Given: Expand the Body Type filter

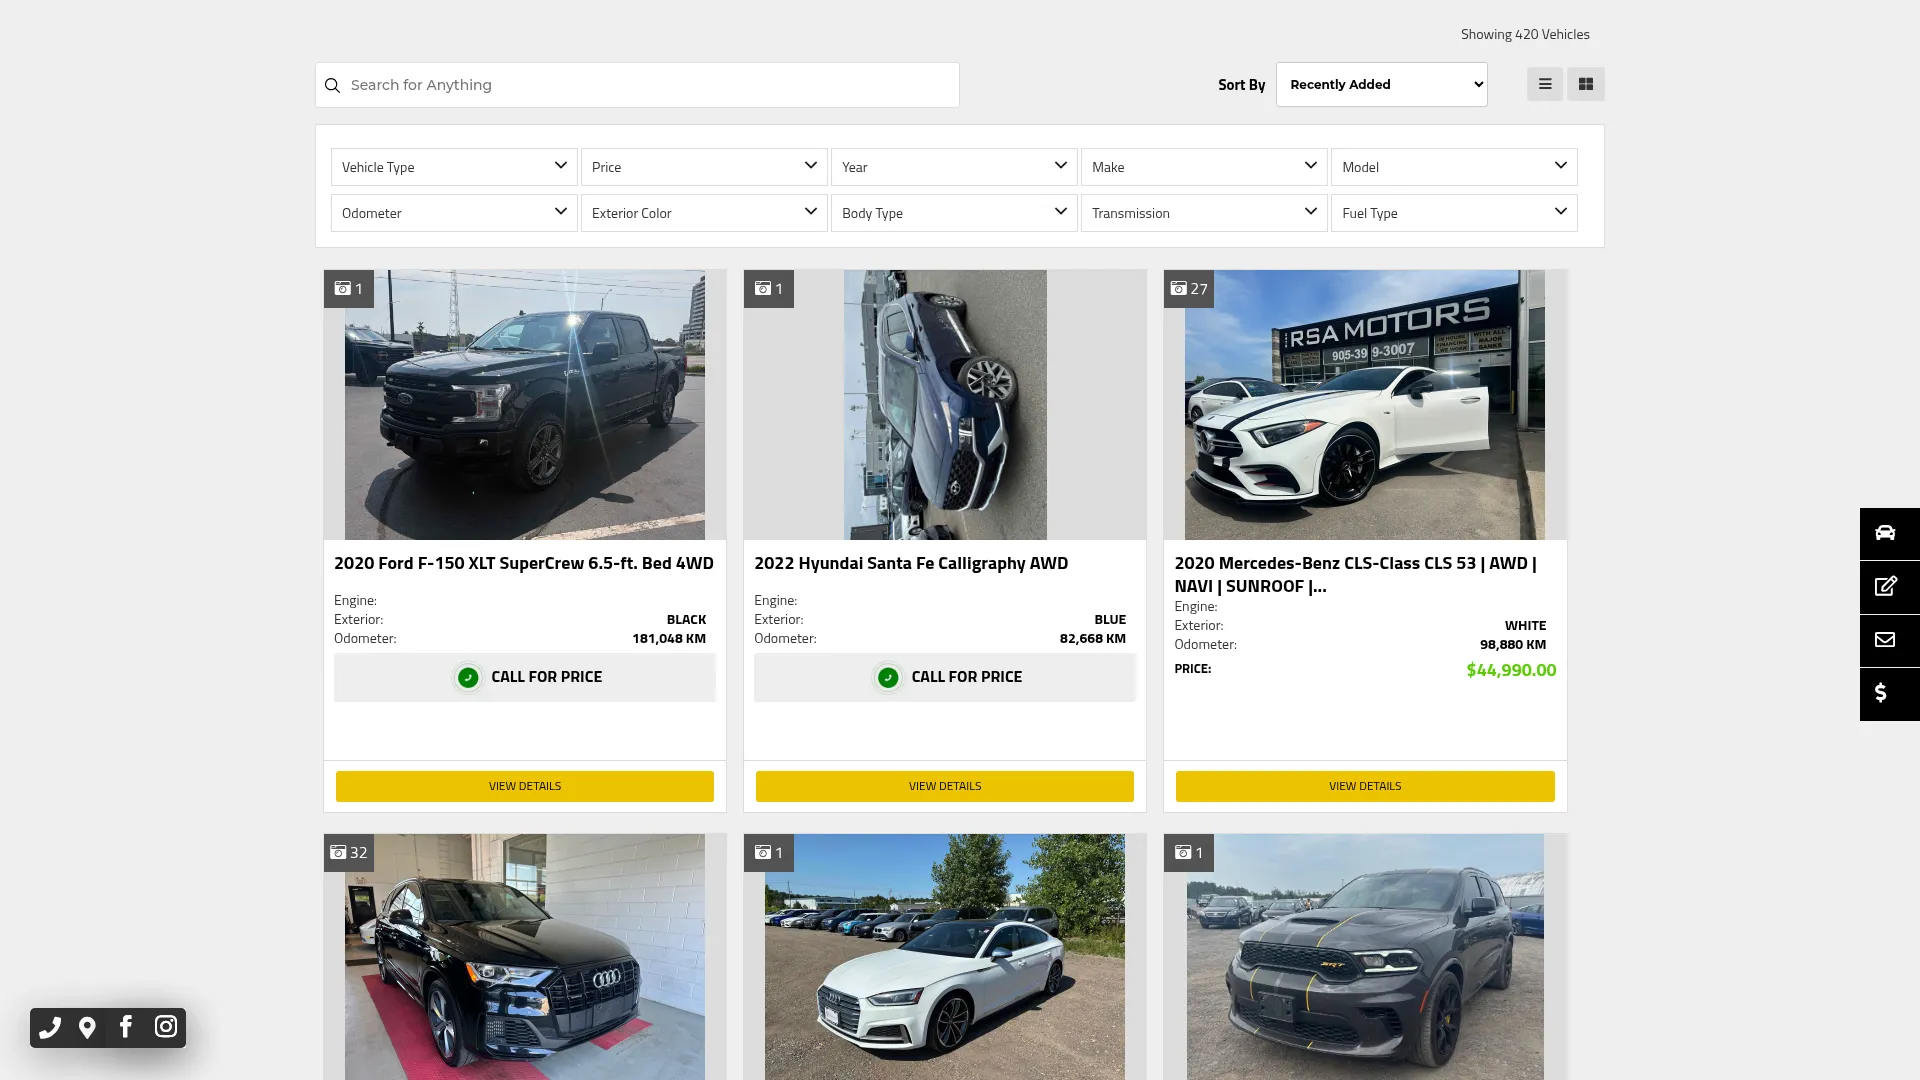Looking at the screenshot, I should pos(954,213).
